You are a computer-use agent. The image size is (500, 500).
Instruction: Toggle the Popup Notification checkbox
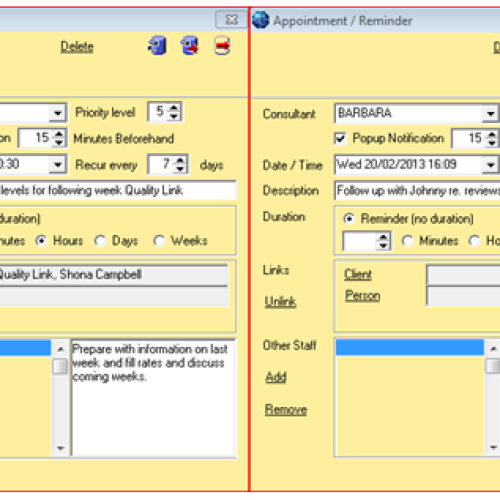[340, 138]
